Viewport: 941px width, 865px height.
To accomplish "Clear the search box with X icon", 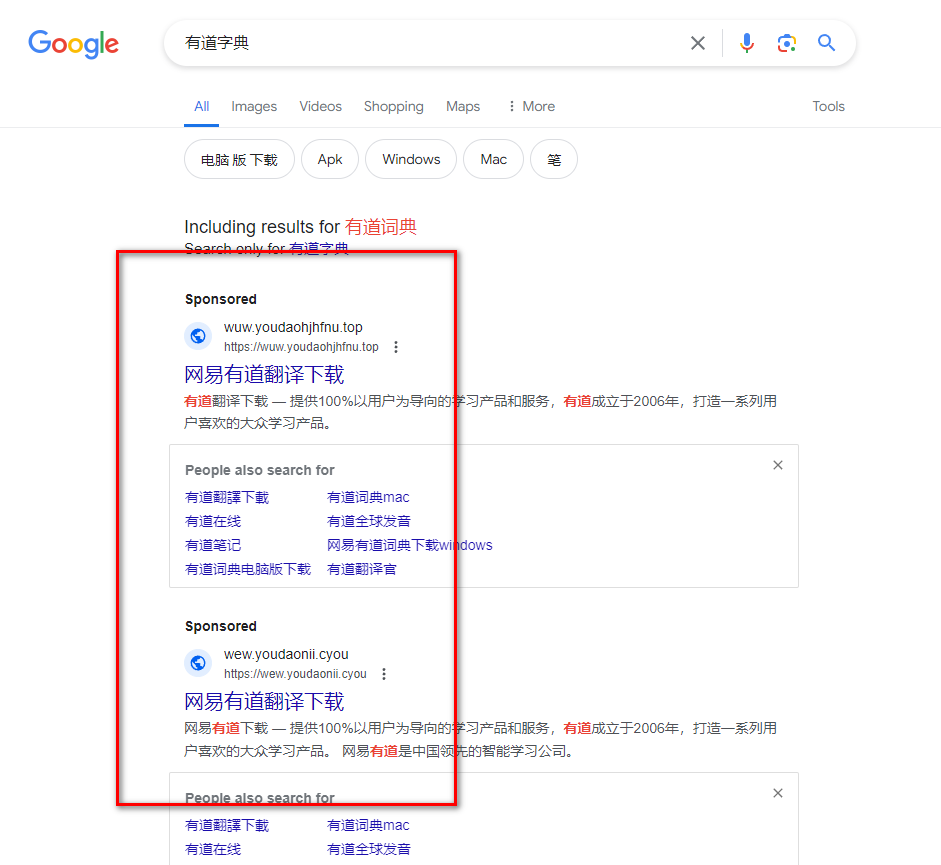I will tap(698, 43).
